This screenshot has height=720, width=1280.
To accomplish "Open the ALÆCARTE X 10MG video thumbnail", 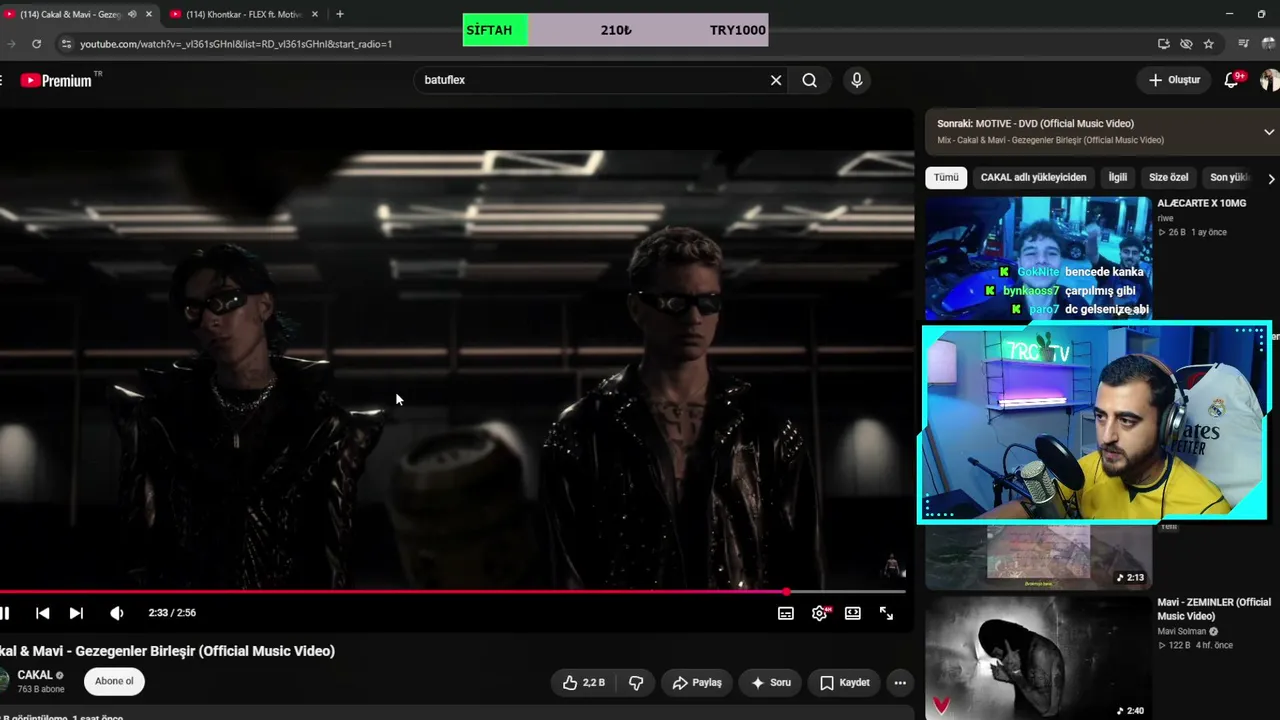I will pyautogui.click(x=1038, y=258).
